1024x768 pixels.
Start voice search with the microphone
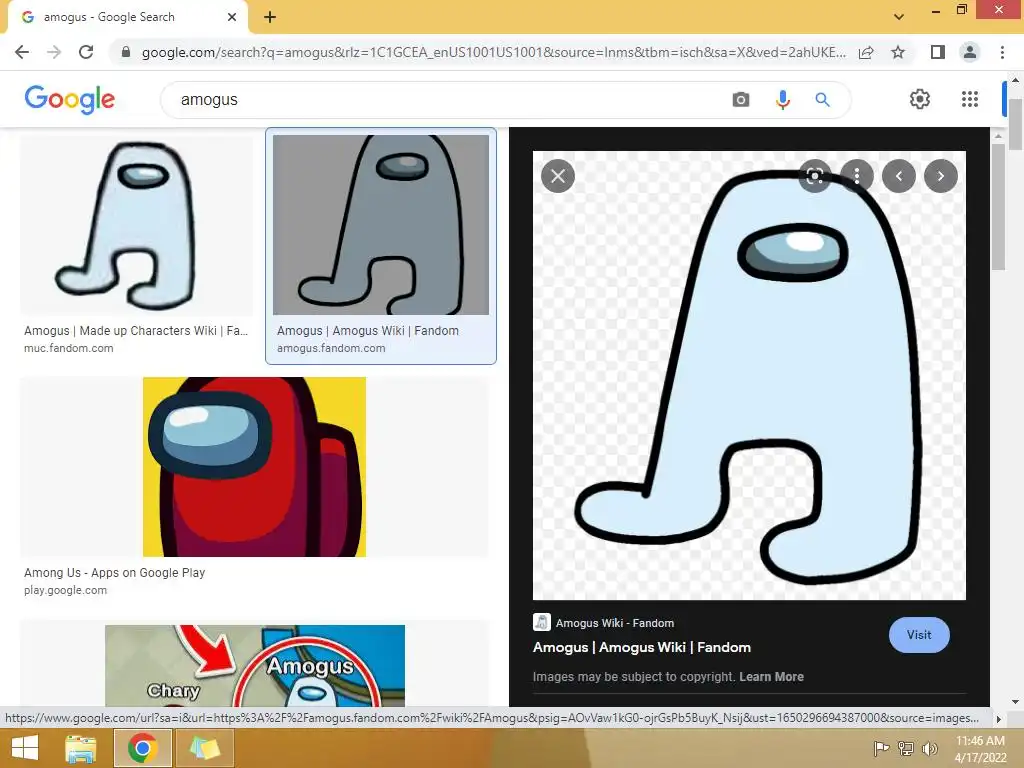(782, 99)
